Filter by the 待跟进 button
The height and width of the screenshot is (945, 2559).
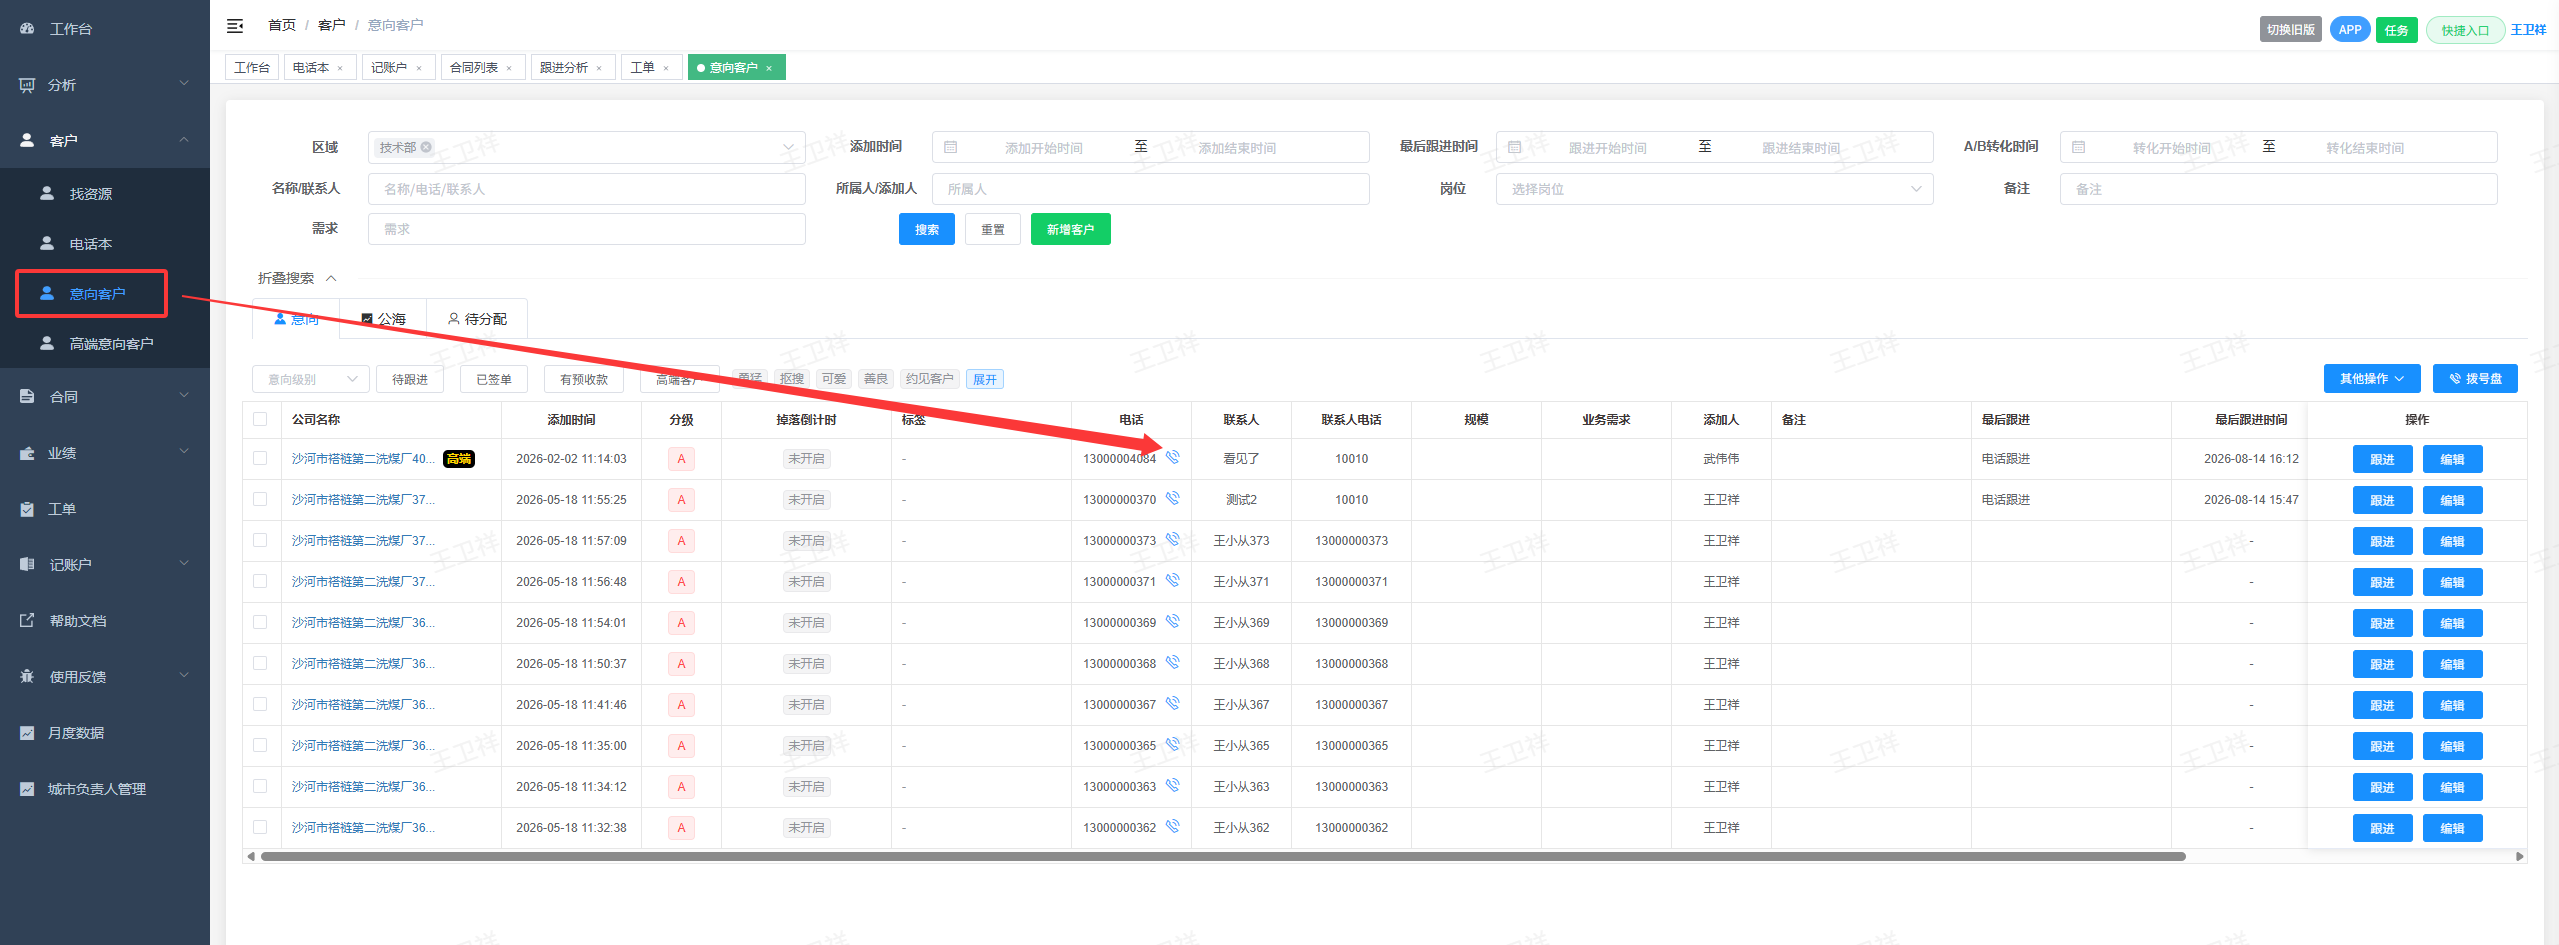[410, 379]
